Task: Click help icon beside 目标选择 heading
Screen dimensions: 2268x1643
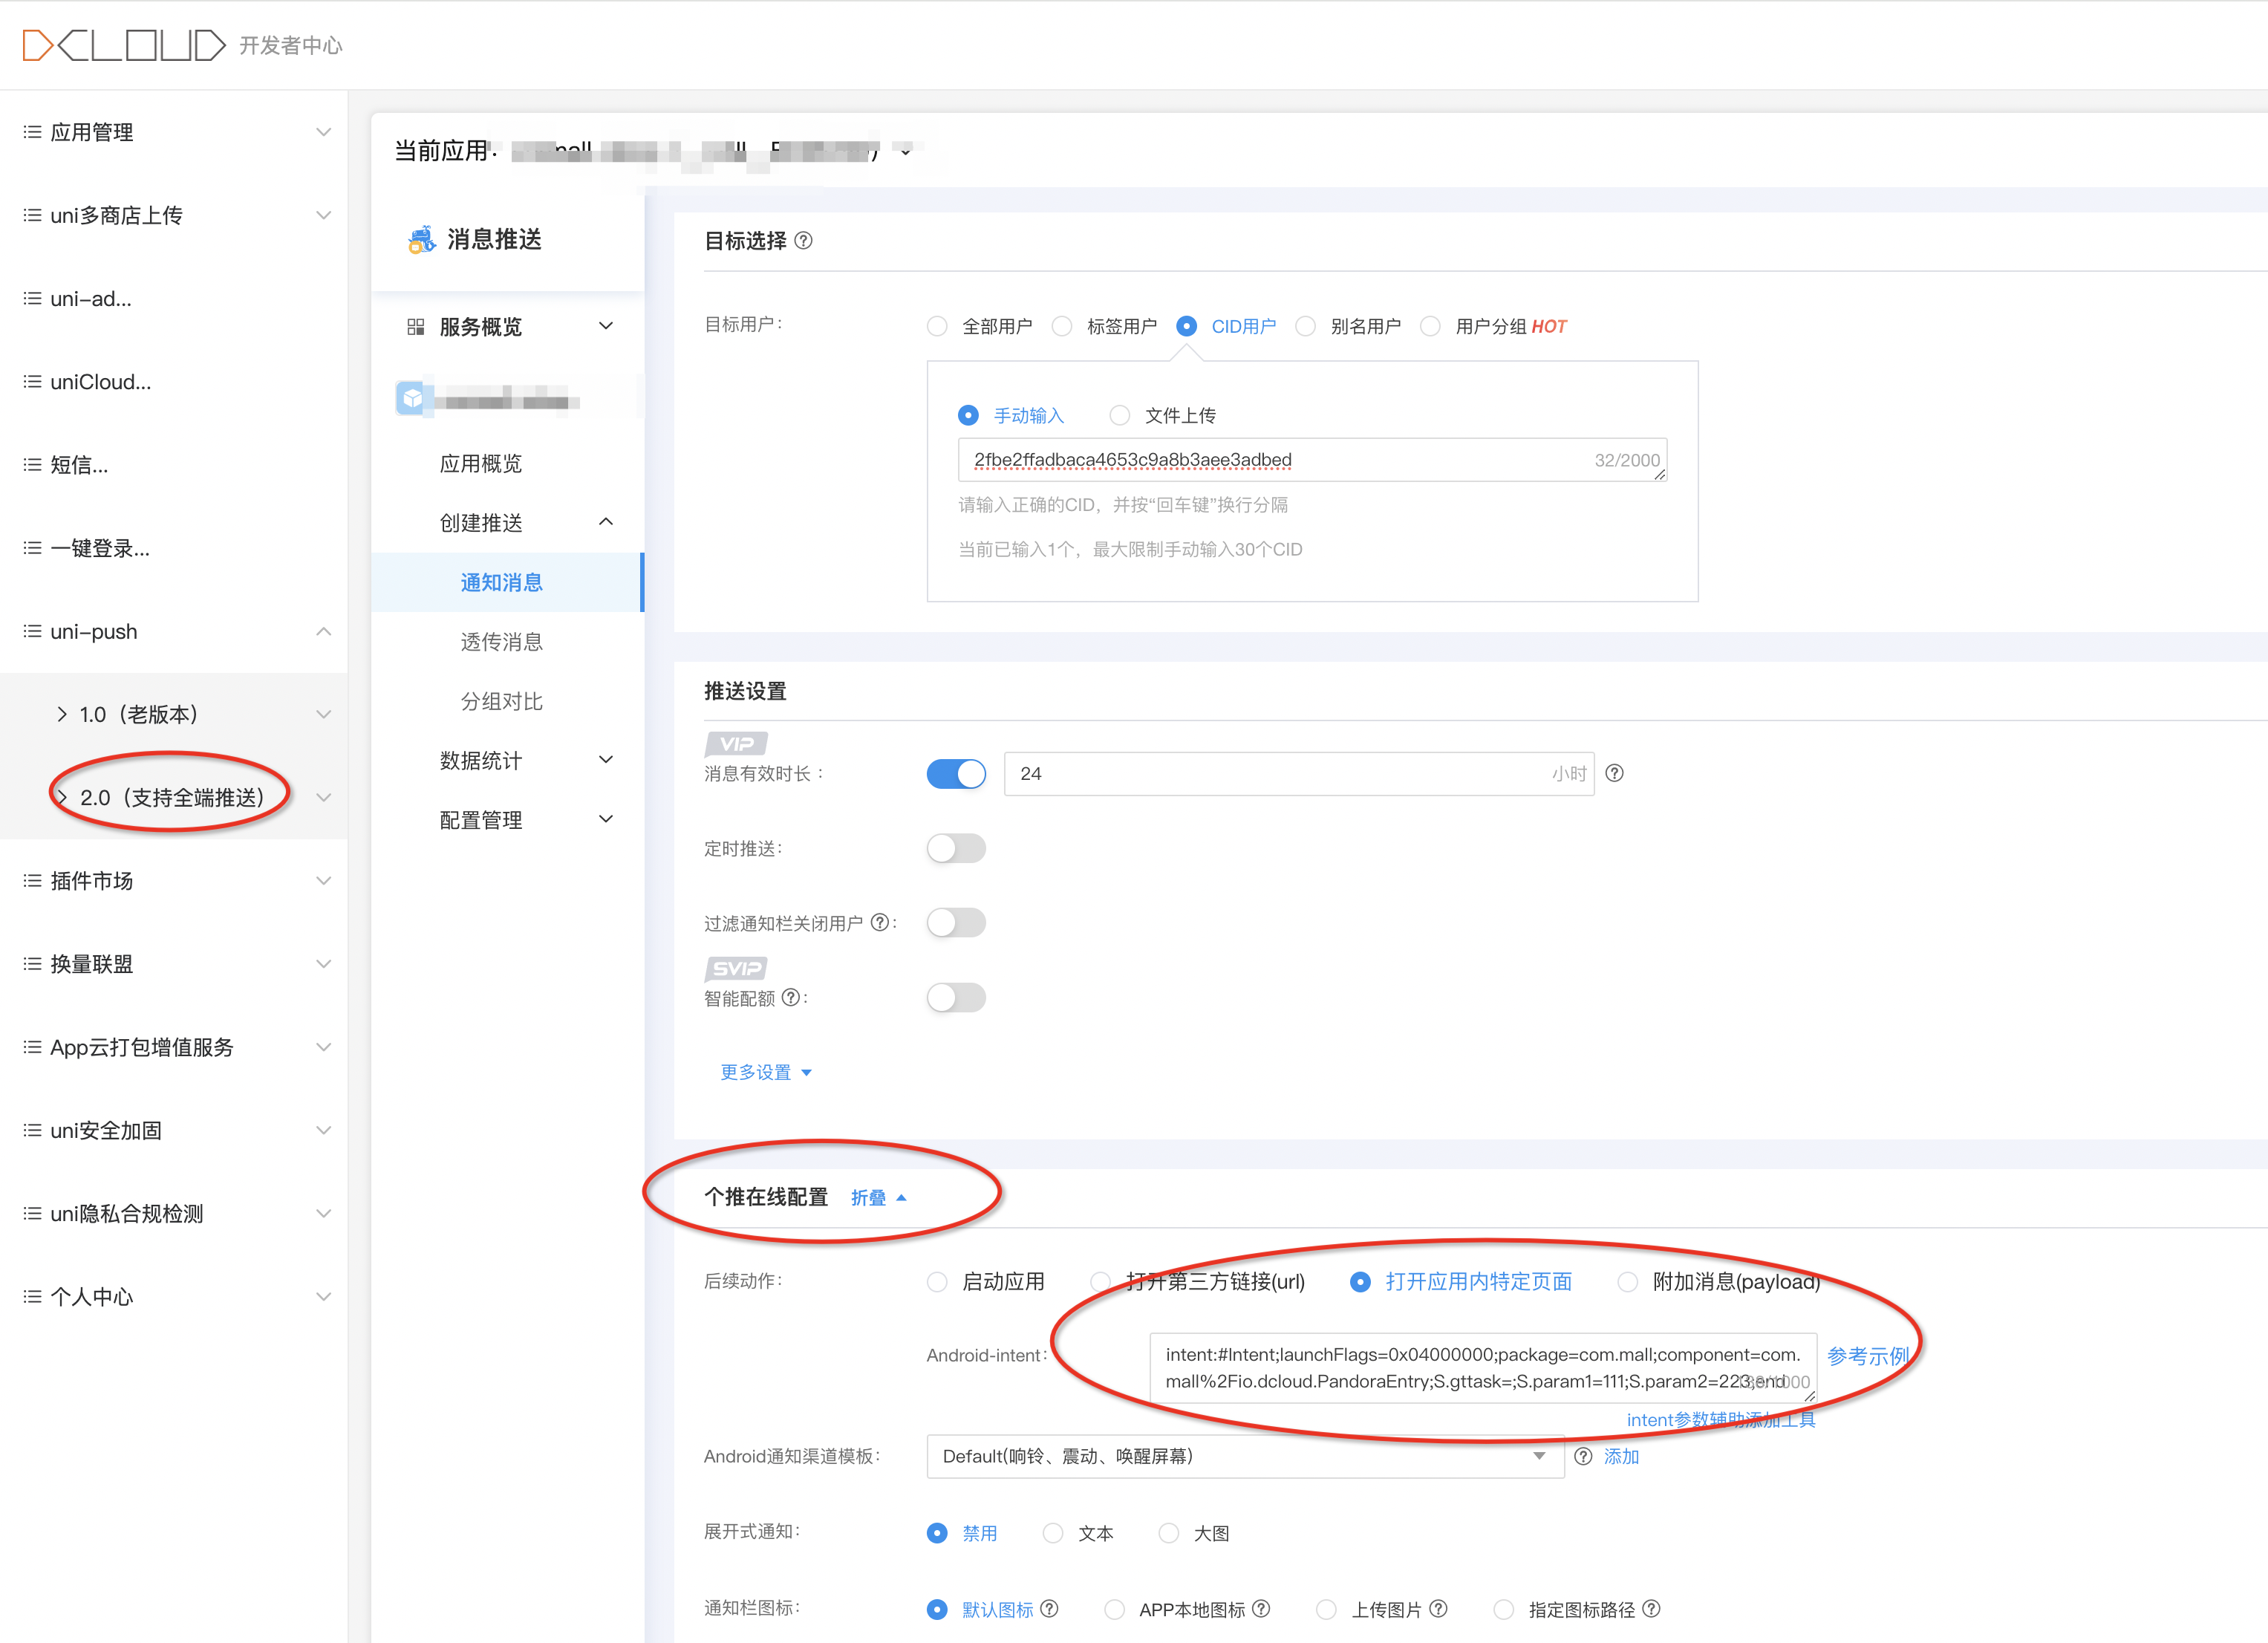Action: [x=803, y=241]
